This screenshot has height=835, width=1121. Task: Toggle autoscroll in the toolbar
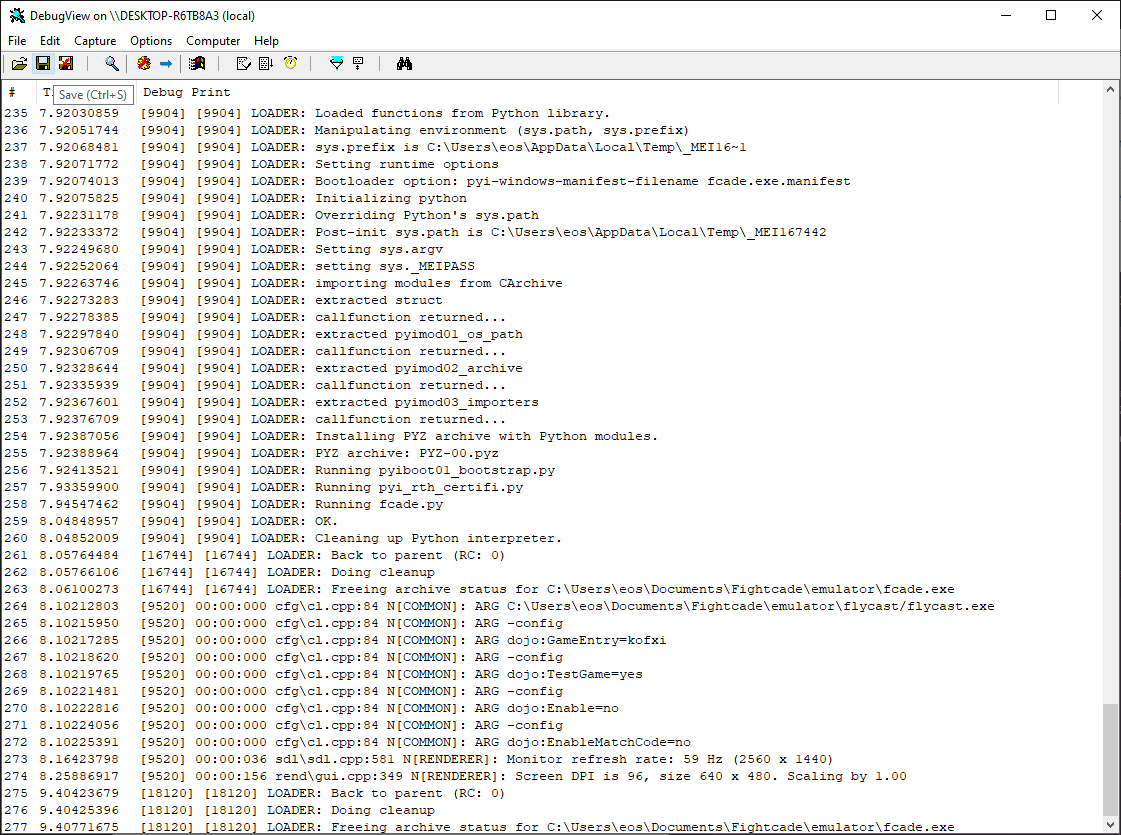click(x=266, y=64)
